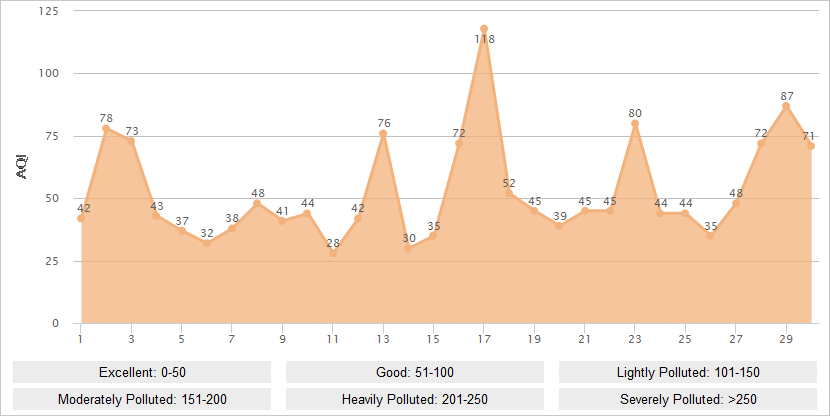Click the x-axis label 3
This screenshot has width=830, height=416.
131,339
